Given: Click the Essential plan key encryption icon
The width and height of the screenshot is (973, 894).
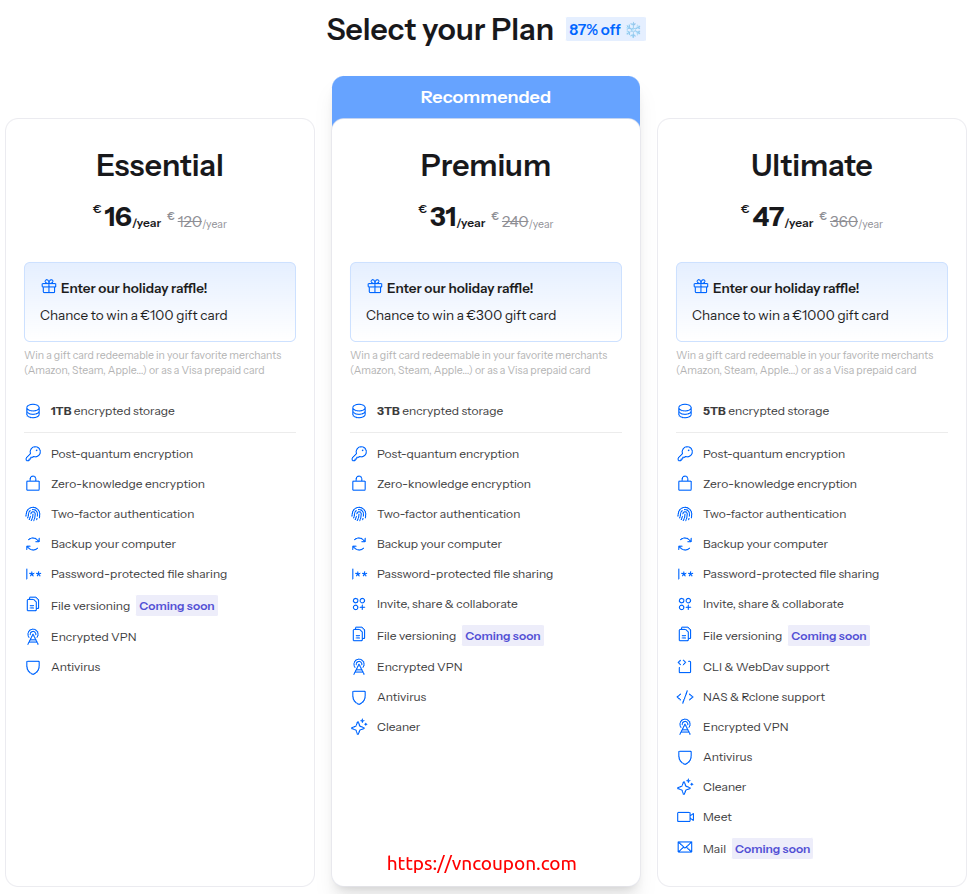Looking at the screenshot, I should tap(33, 454).
